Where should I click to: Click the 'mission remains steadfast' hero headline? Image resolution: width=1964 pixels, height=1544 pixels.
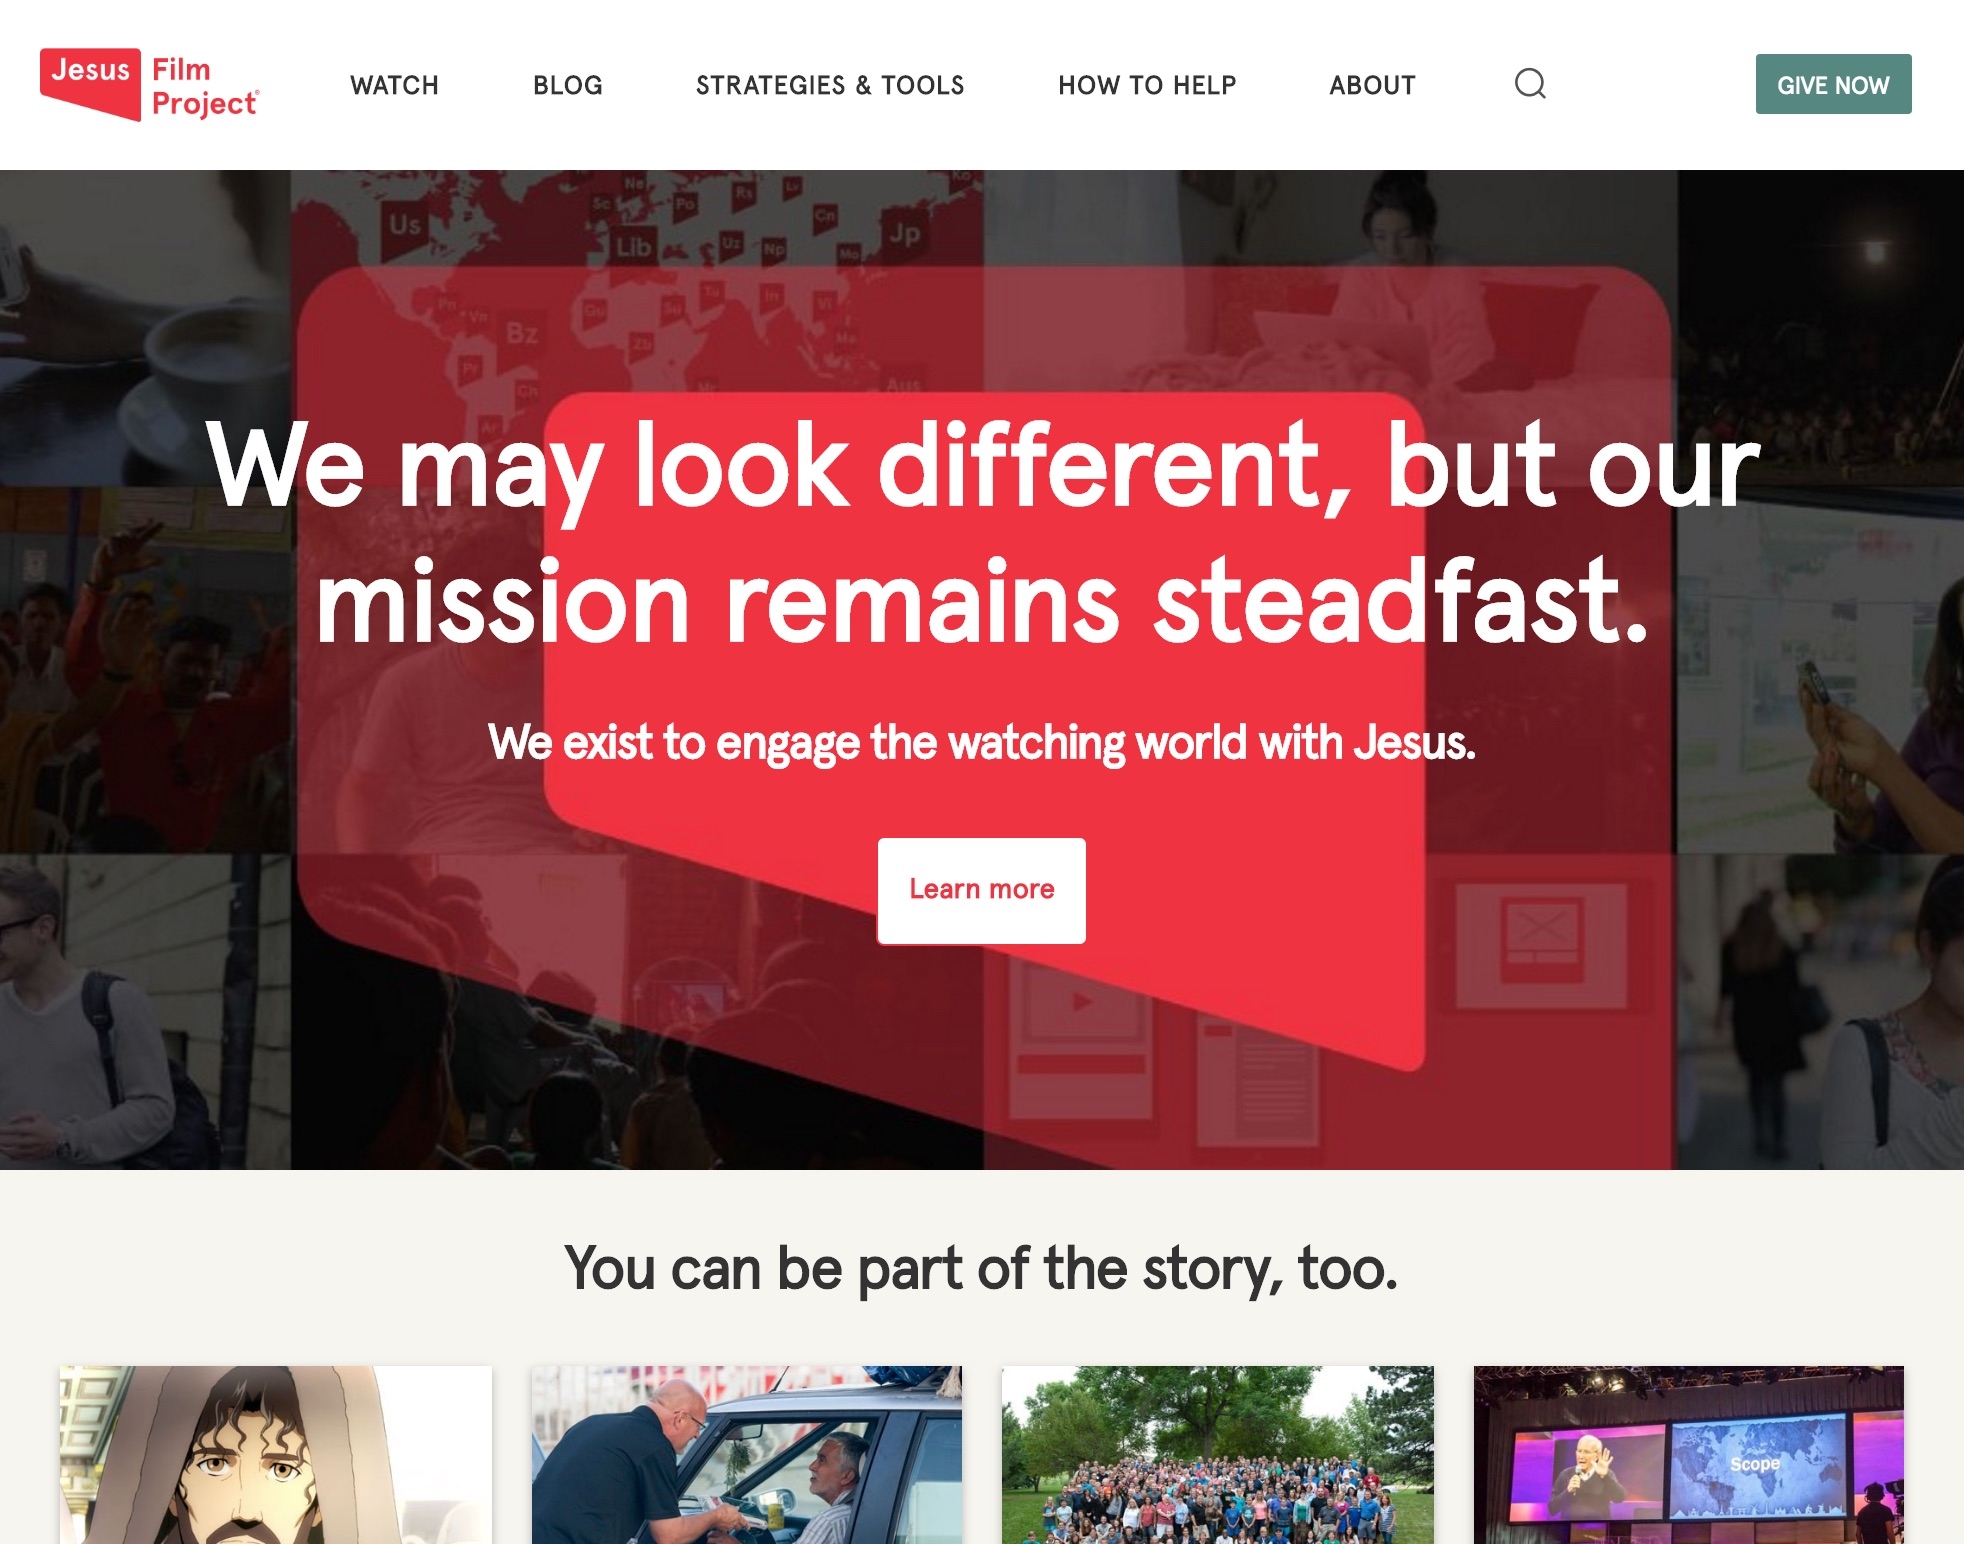tap(982, 600)
